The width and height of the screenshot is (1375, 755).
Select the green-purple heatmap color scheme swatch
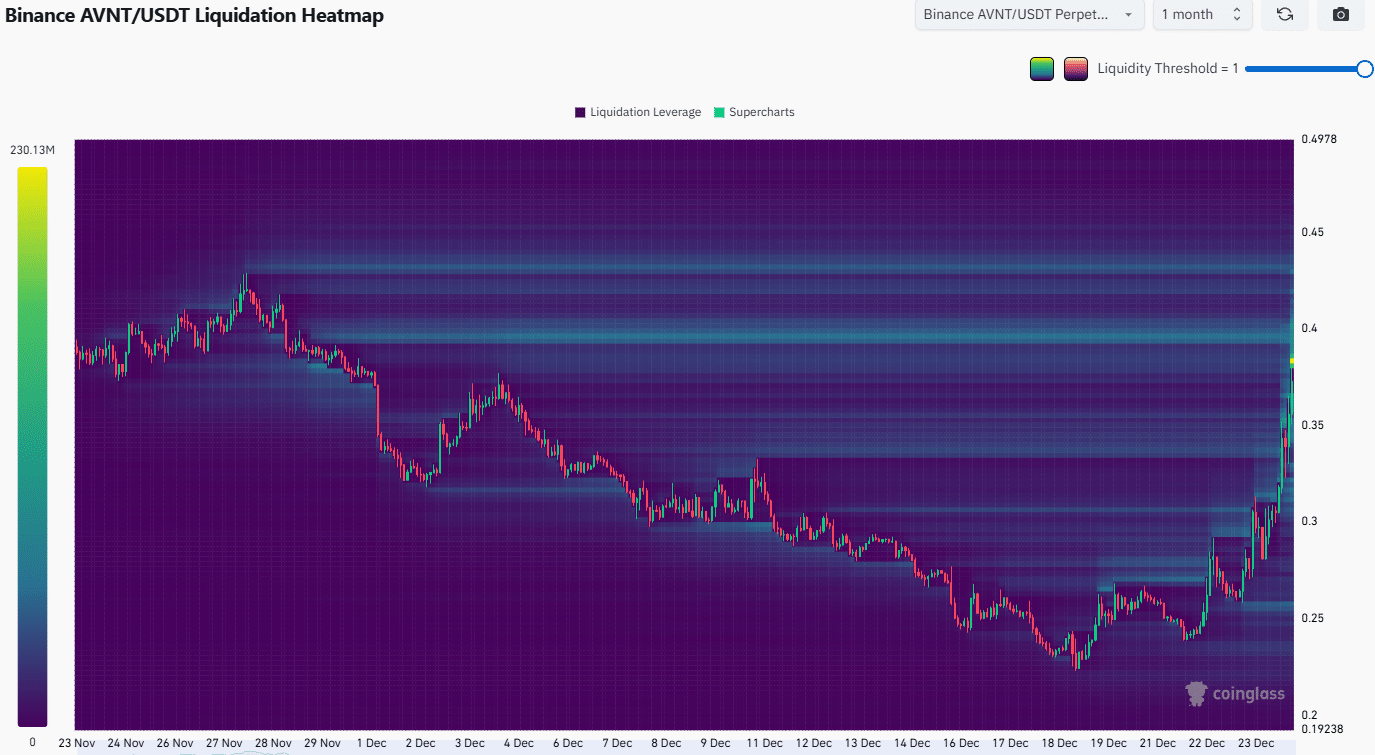1041,68
